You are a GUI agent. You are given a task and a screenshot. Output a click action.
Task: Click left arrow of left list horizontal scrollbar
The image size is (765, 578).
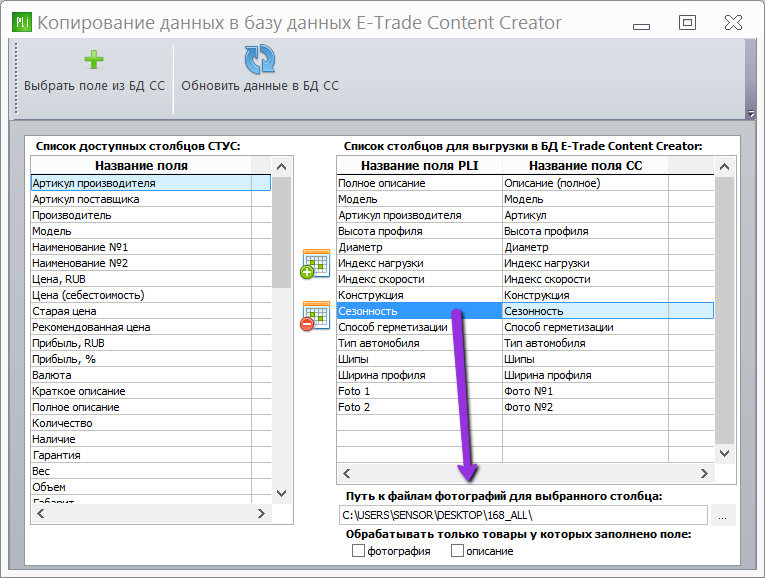point(41,514)
